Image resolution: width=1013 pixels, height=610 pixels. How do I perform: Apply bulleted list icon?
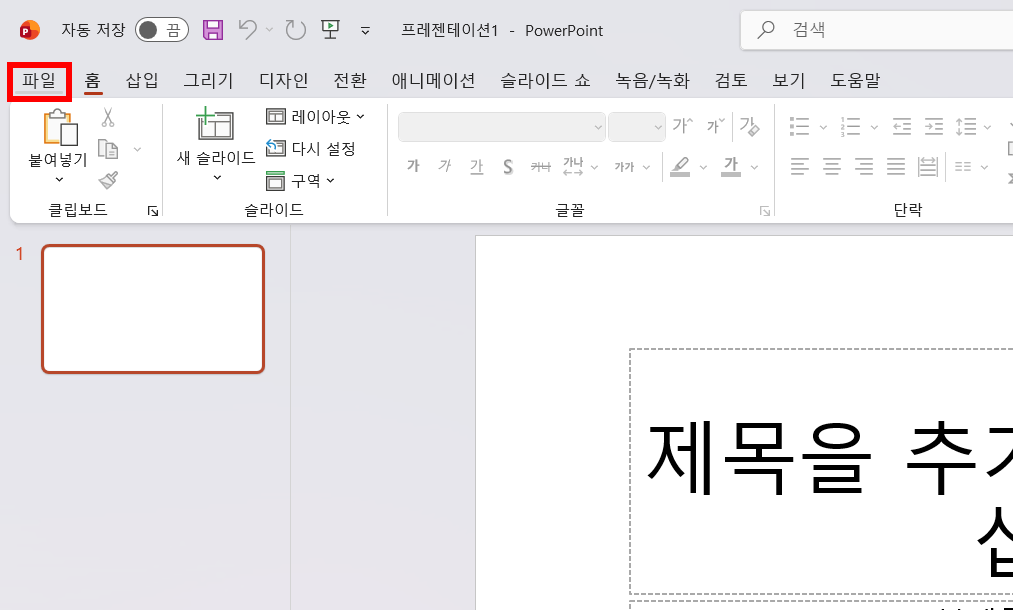[x=800, y=126]
